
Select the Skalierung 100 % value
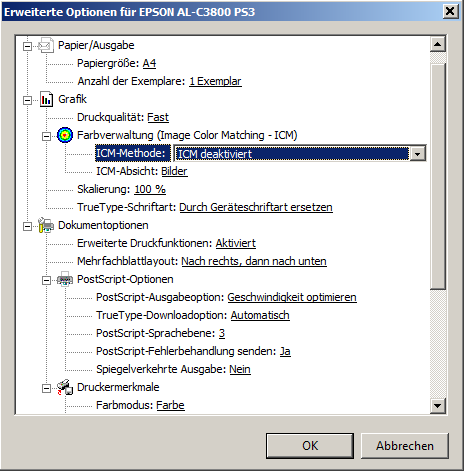150,189
